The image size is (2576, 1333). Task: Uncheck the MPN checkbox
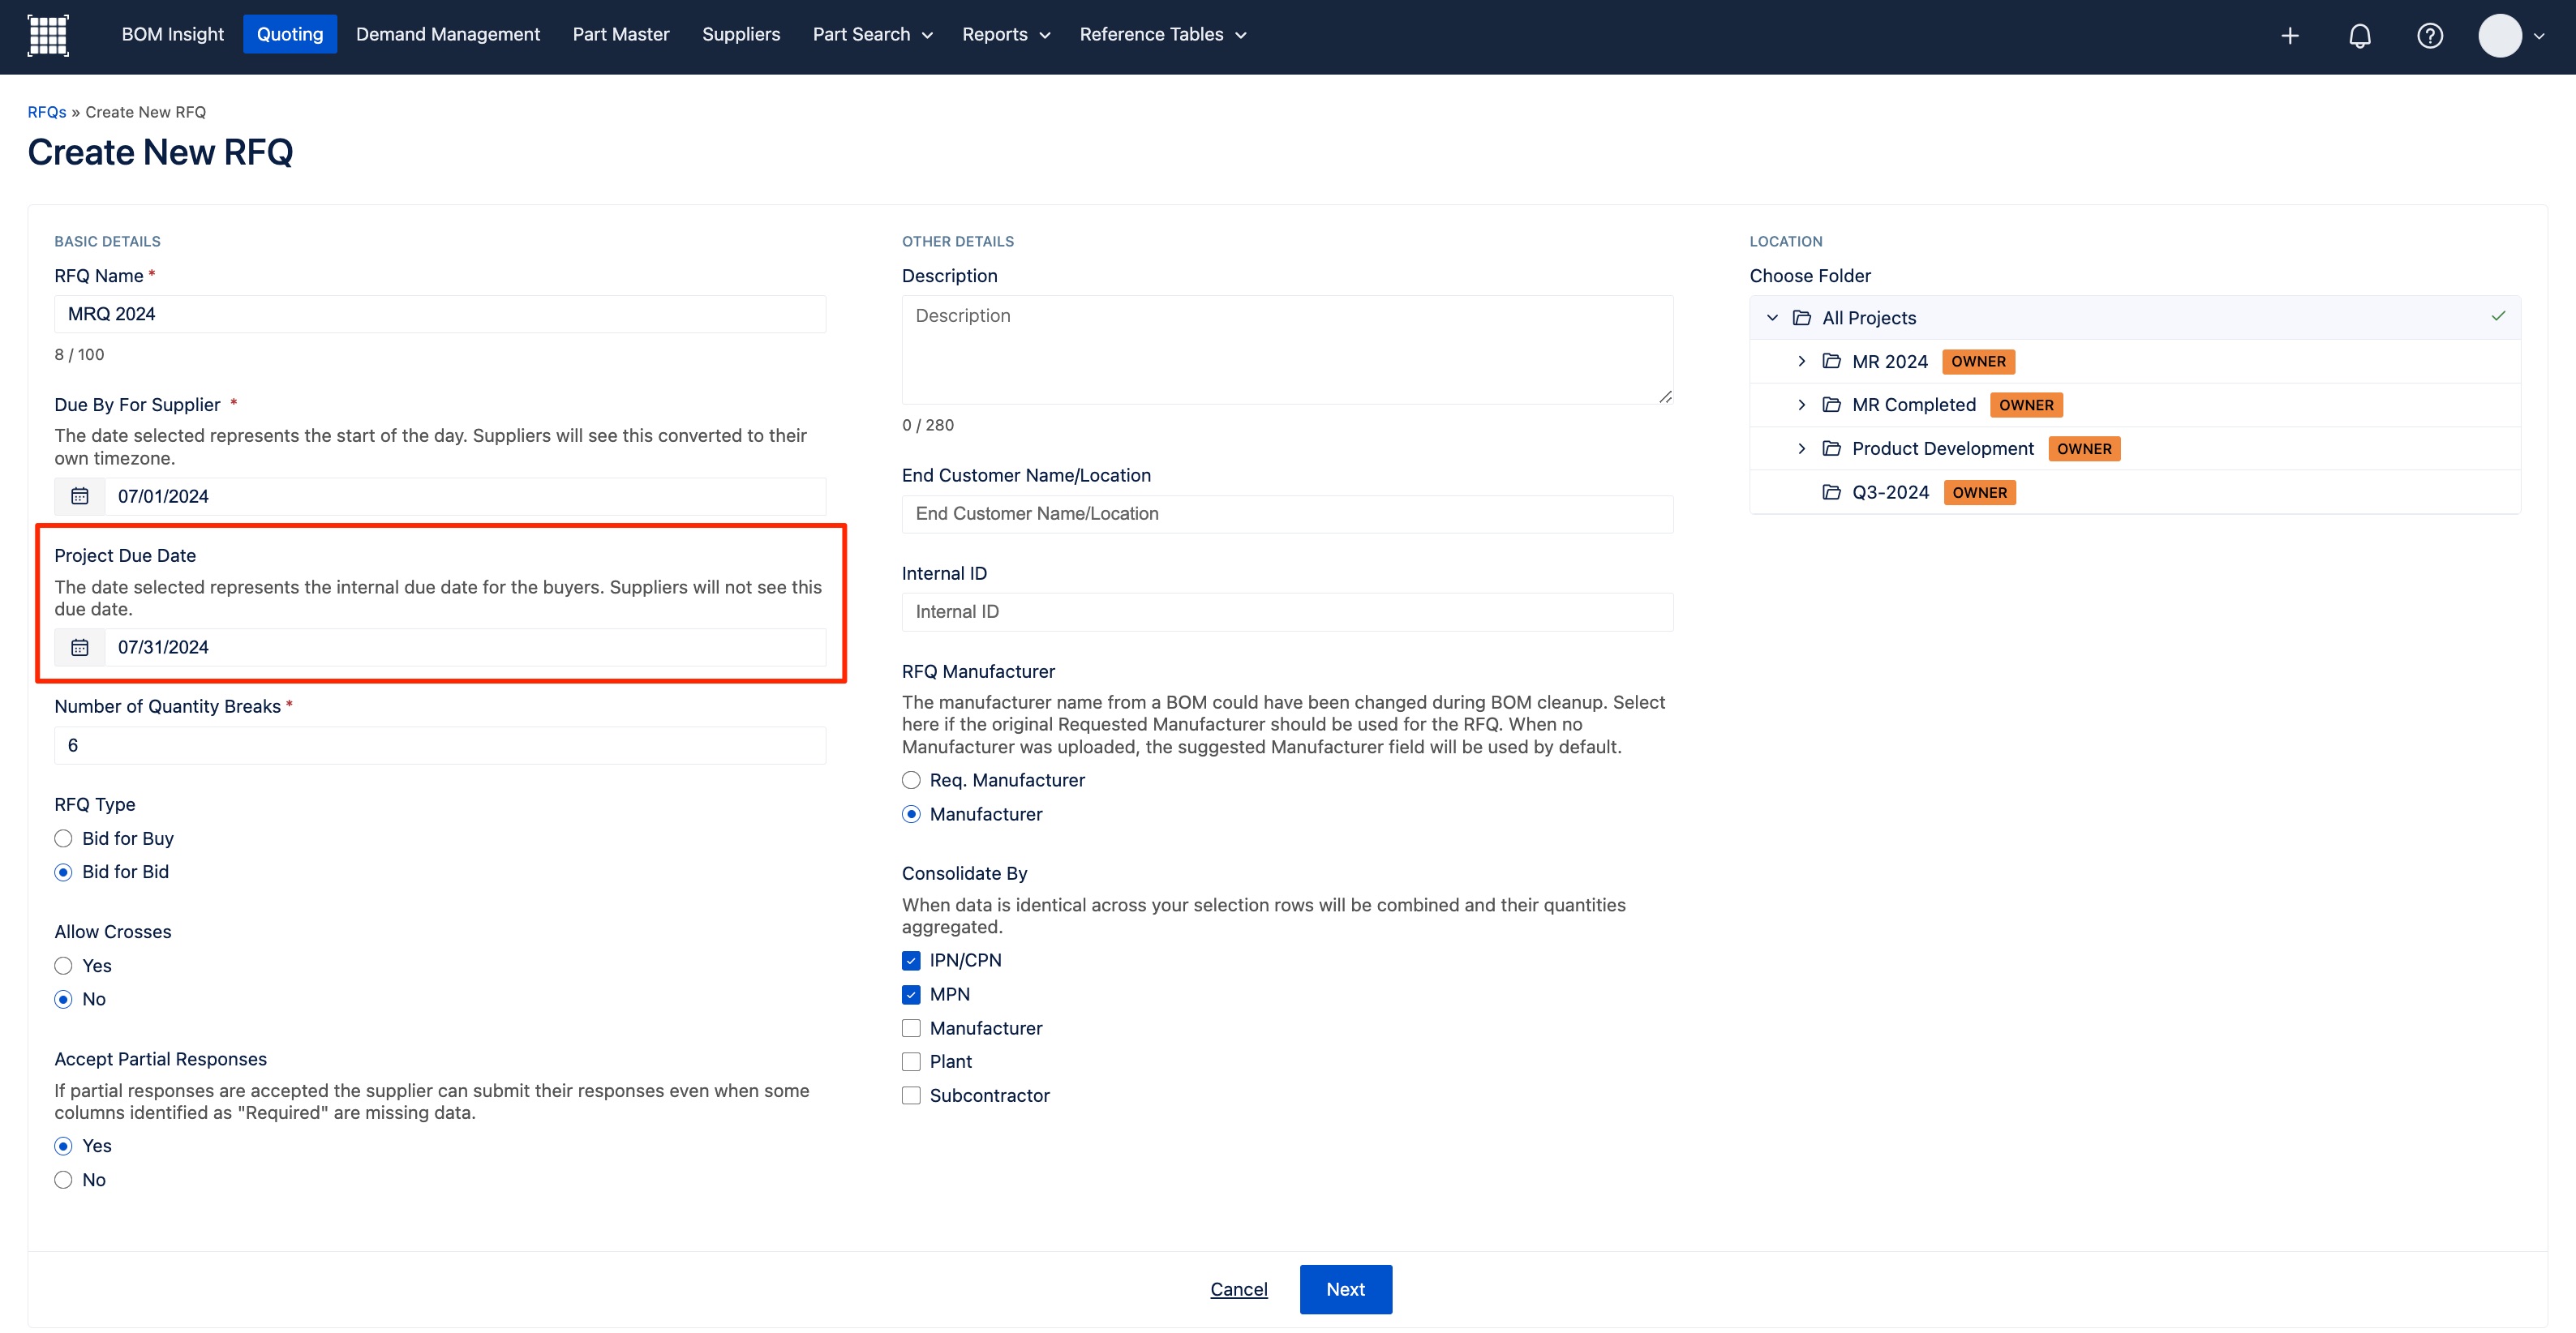(911, 994)
